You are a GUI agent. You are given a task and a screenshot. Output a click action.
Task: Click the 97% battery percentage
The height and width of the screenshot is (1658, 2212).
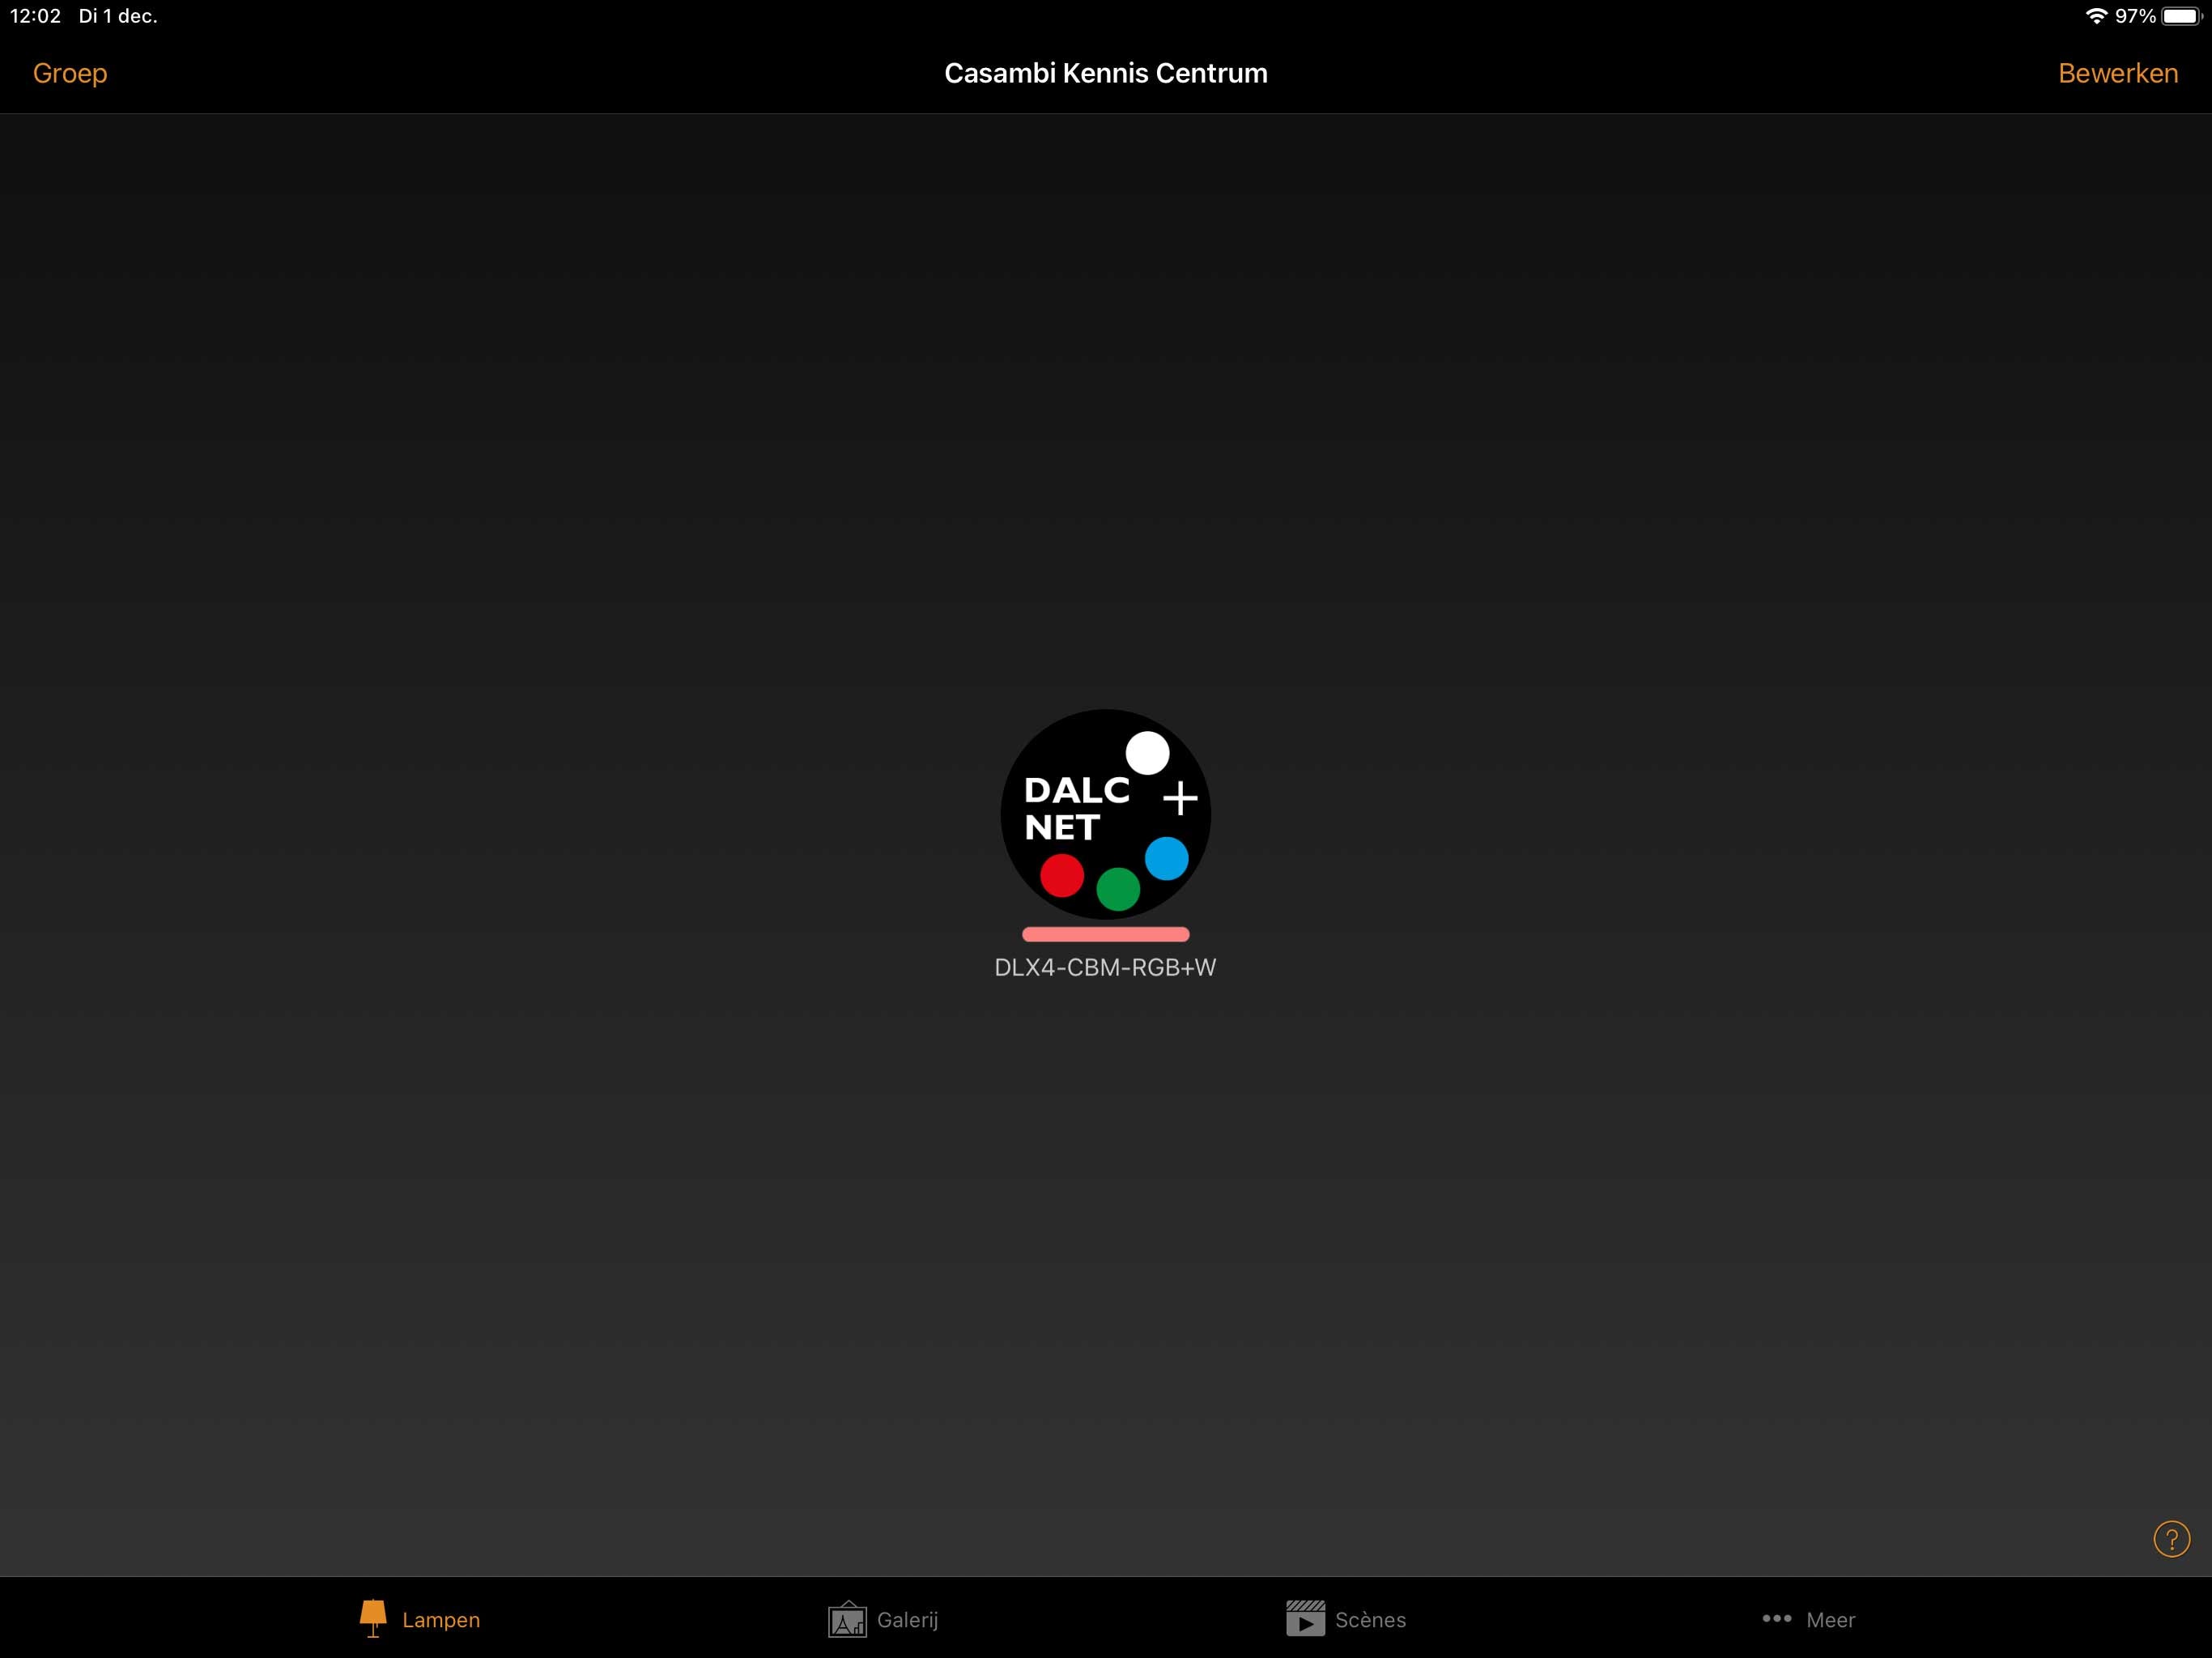pyautogui.click(x=2135, y=16)
